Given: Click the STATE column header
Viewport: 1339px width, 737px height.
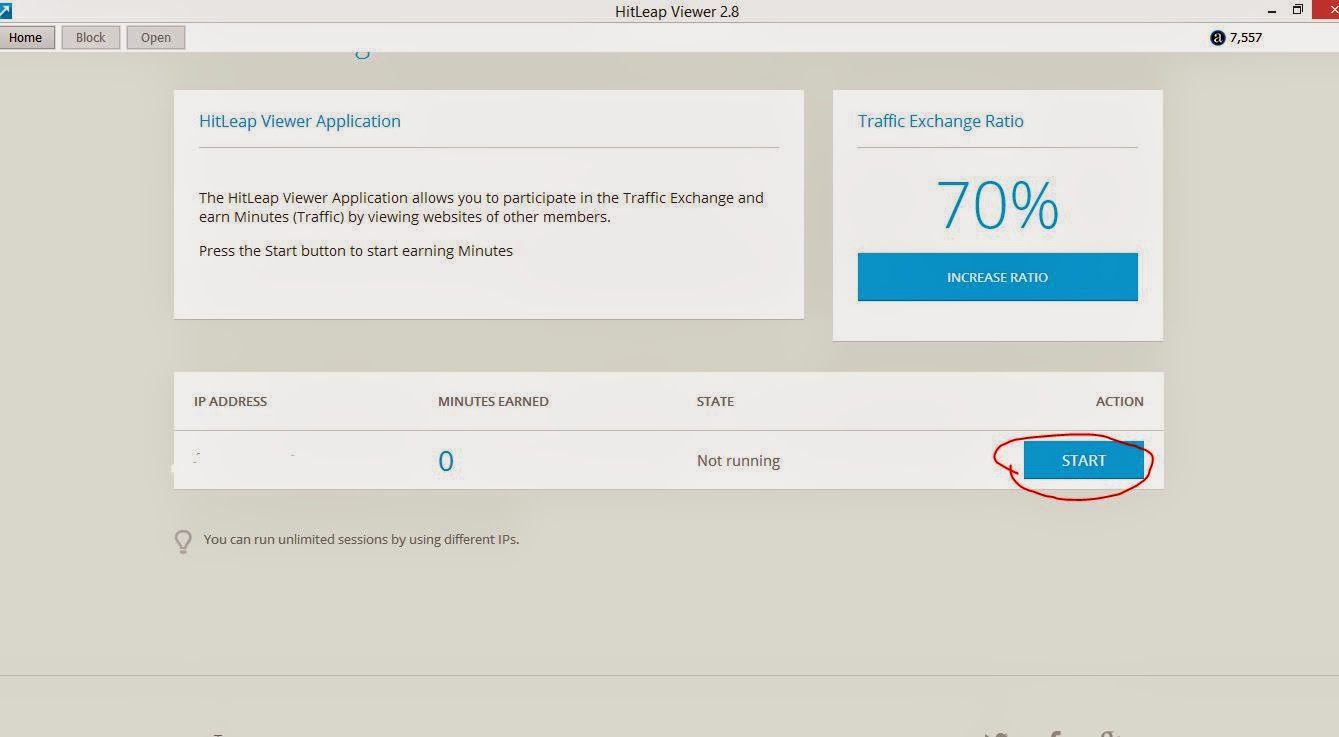Looking at the screenshot, I should tap(715, 401).
